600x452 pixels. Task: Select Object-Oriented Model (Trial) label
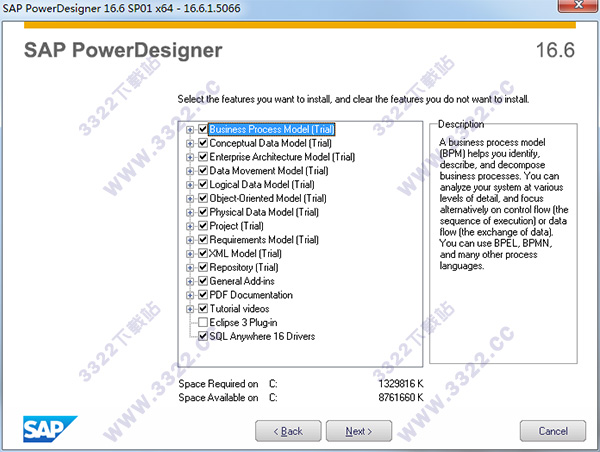(268, 198)
